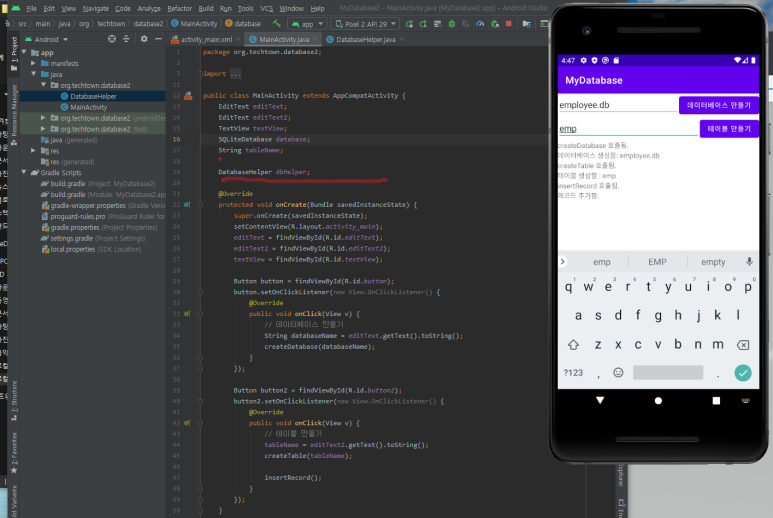Viewport: 773px width, 518px height.
Task: Click Collapse All icon in Project panel
Action: tap(126, 39)
